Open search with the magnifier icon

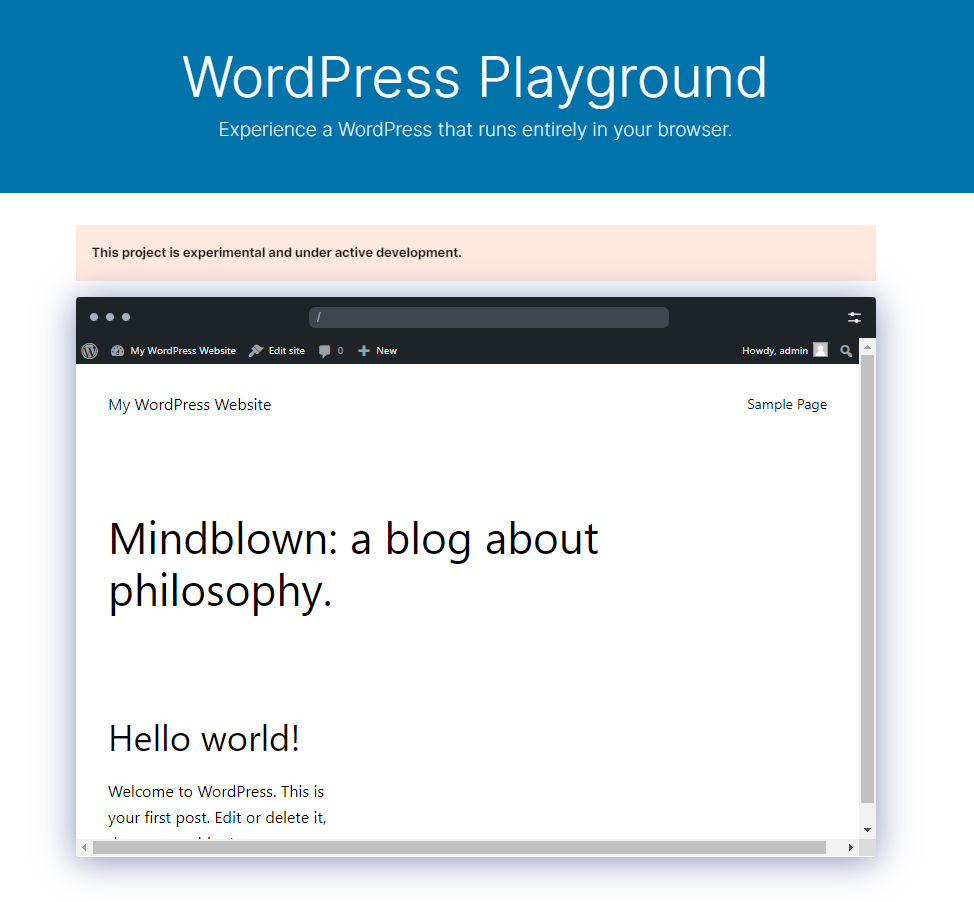[846, 351]
